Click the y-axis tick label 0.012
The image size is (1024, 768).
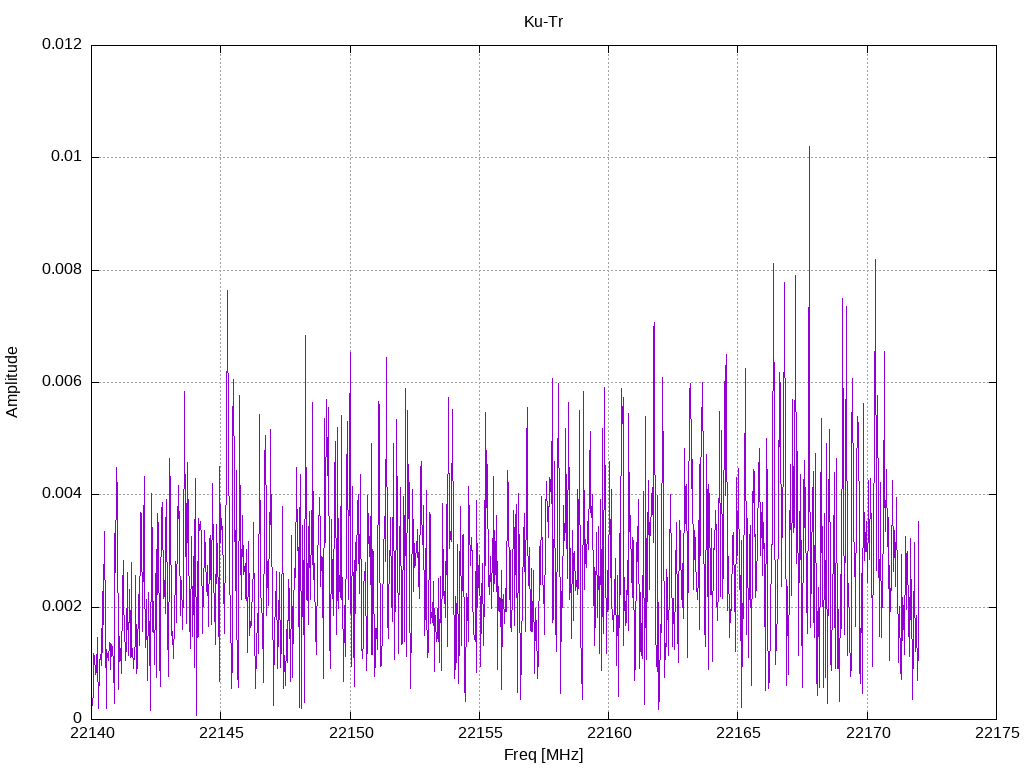click(x=62, y=44)
